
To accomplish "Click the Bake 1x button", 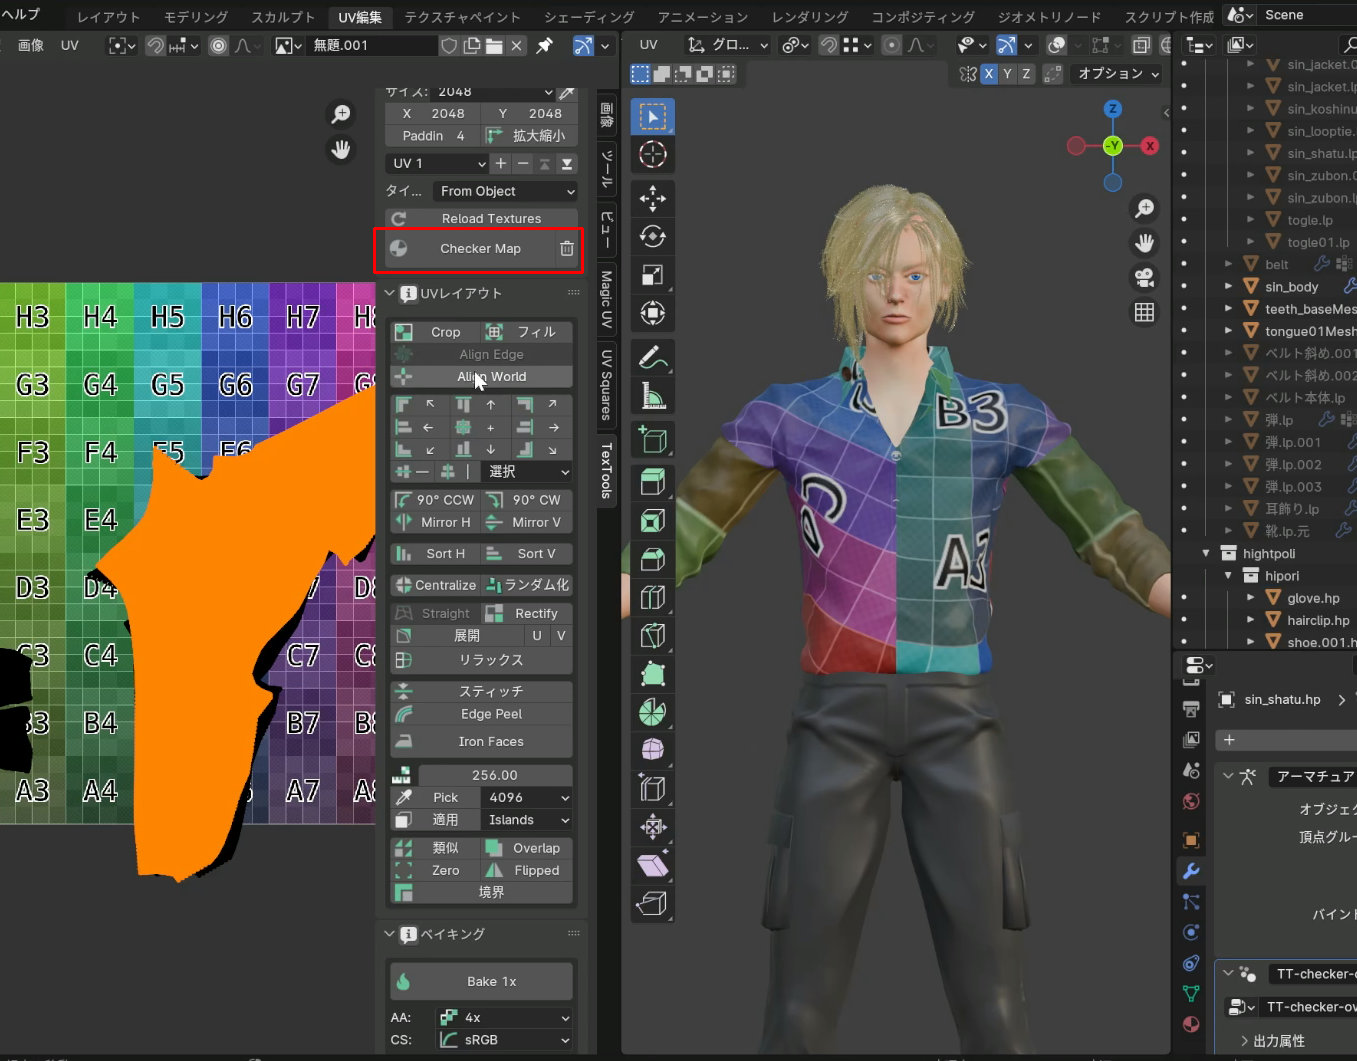I will tap(491, 982).
